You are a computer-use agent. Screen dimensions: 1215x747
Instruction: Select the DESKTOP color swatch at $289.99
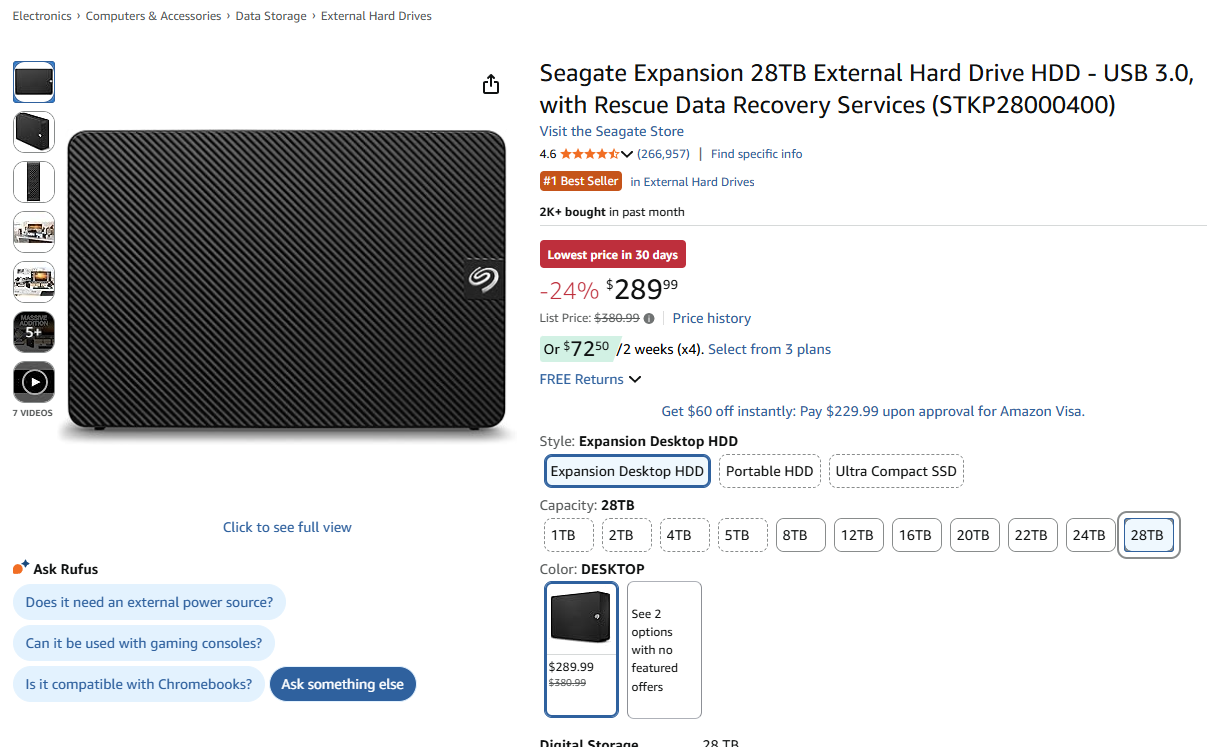pyautogui.click(x=581, y=648)
